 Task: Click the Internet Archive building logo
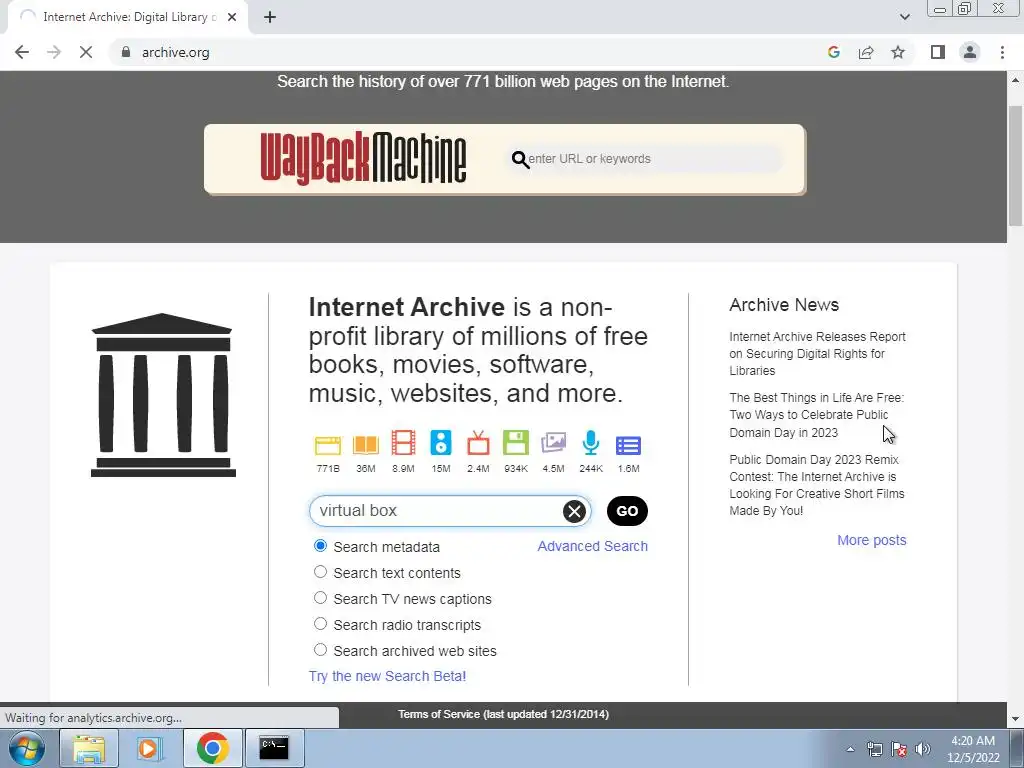[163, 395]
